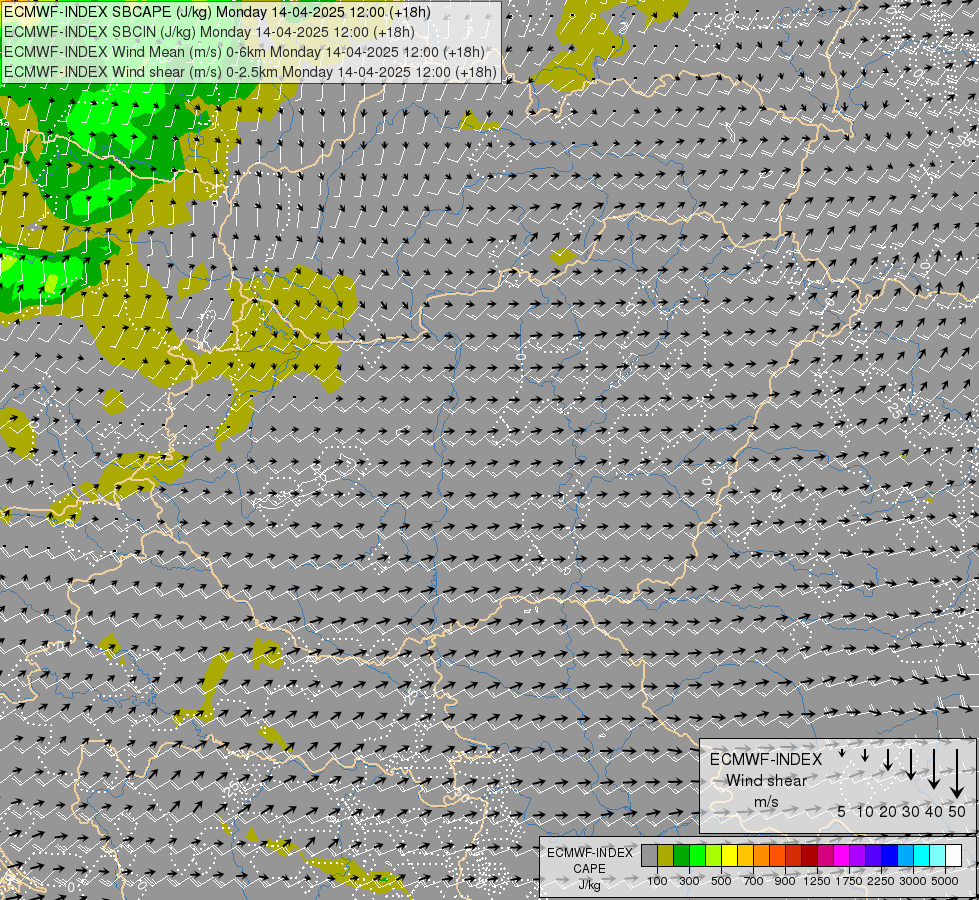Choose the cyan swatch right of 3000
Image resolution: width=979 pixels, height=900 pixels.
pyautogui.click(x=921, y=855)
